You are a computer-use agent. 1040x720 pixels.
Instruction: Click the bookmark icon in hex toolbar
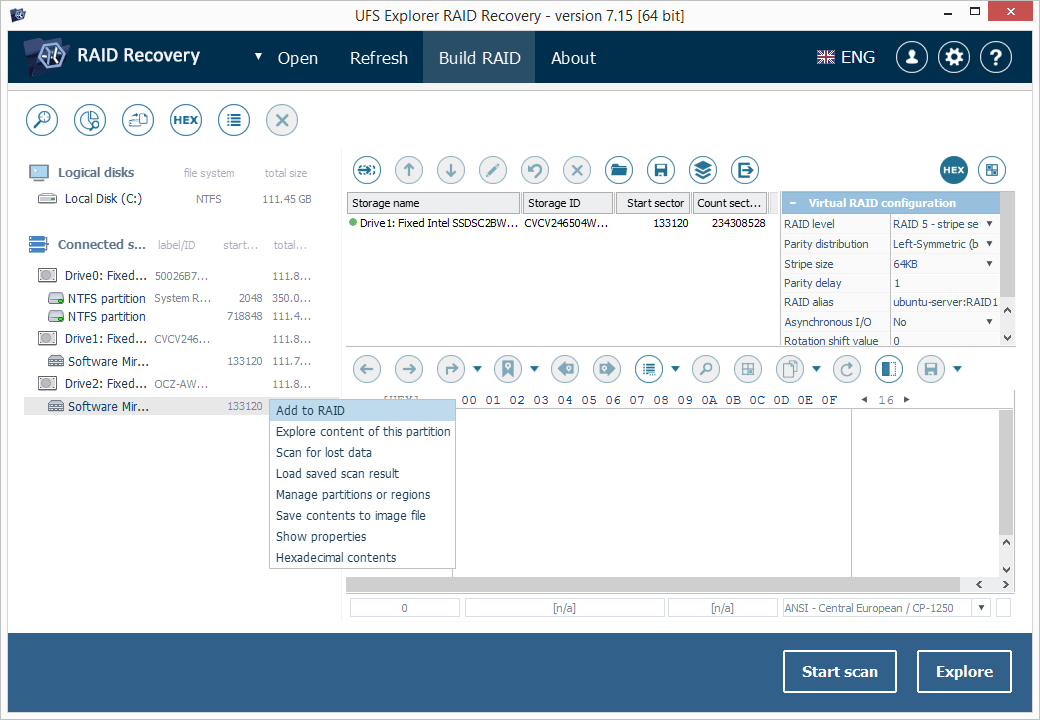pyautogui.click(x=507, y=369)
